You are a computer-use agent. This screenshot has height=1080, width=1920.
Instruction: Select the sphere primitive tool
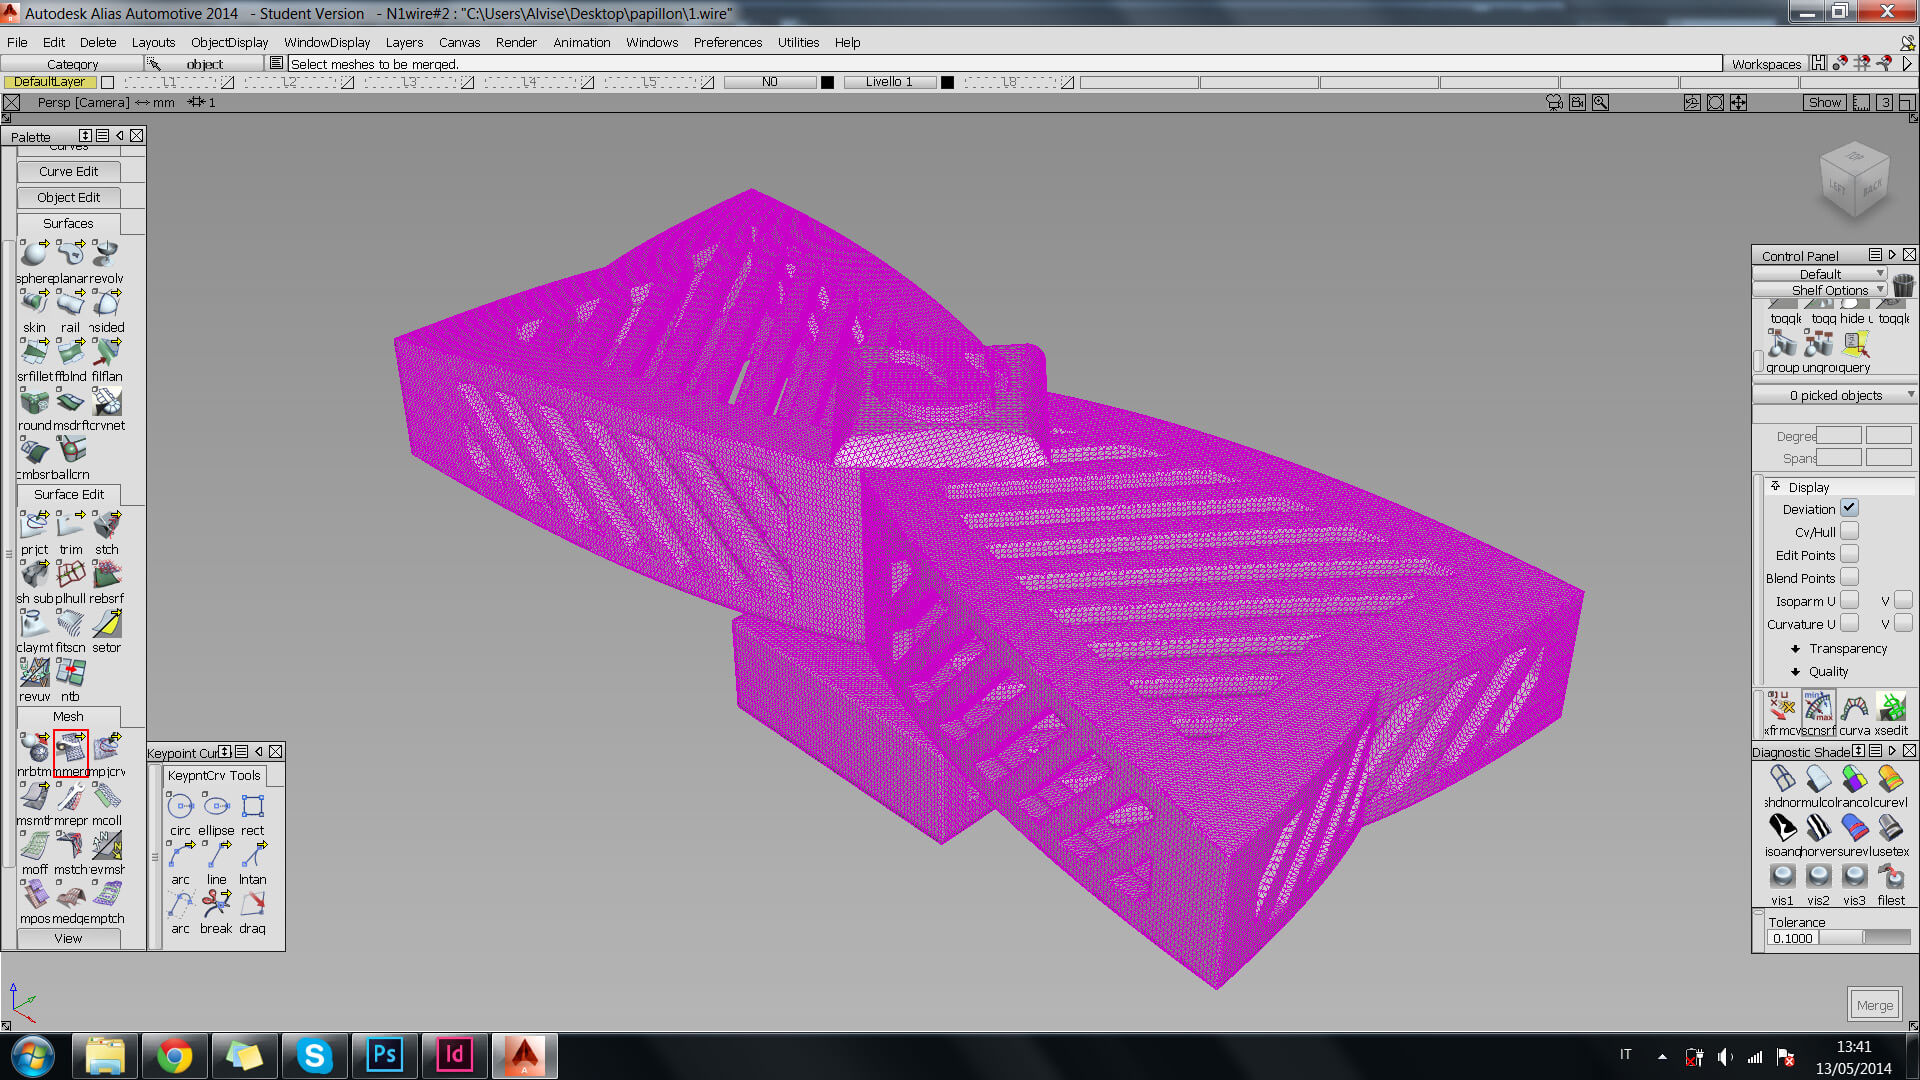coord(33,254)
